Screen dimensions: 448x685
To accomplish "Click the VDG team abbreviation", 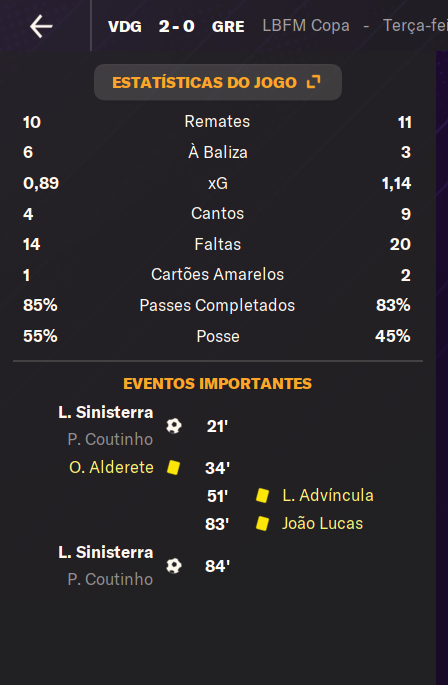I will [125, 27].
